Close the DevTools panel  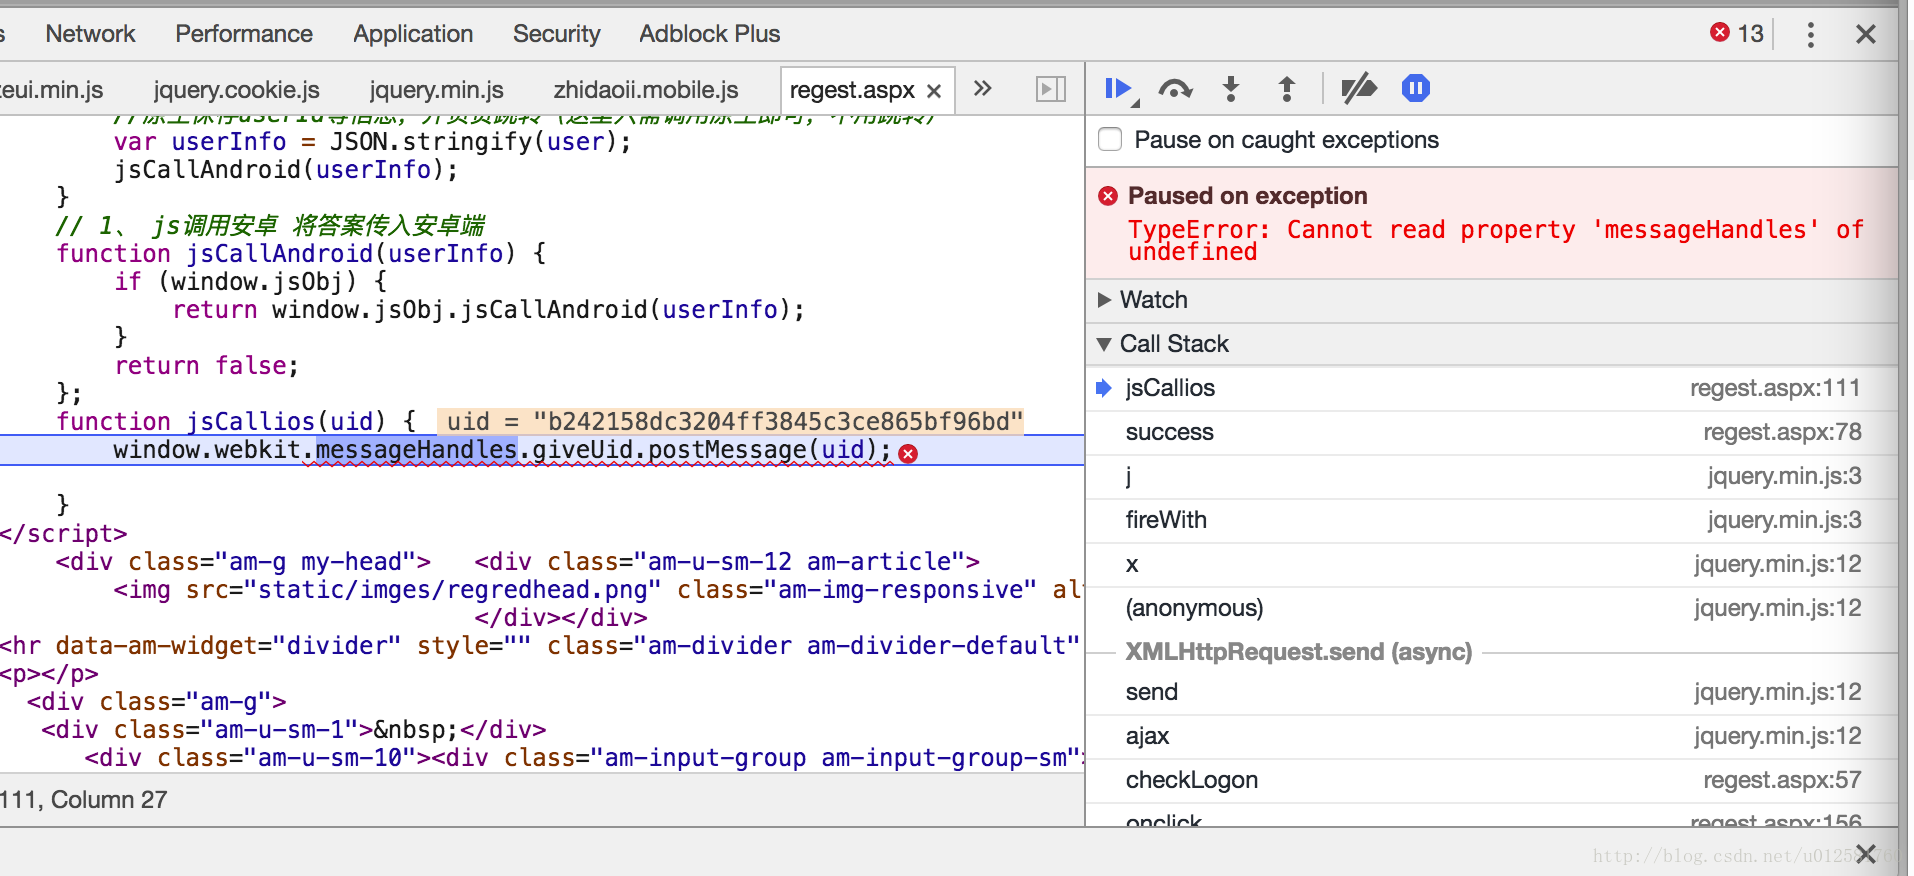pos(1865,35)
